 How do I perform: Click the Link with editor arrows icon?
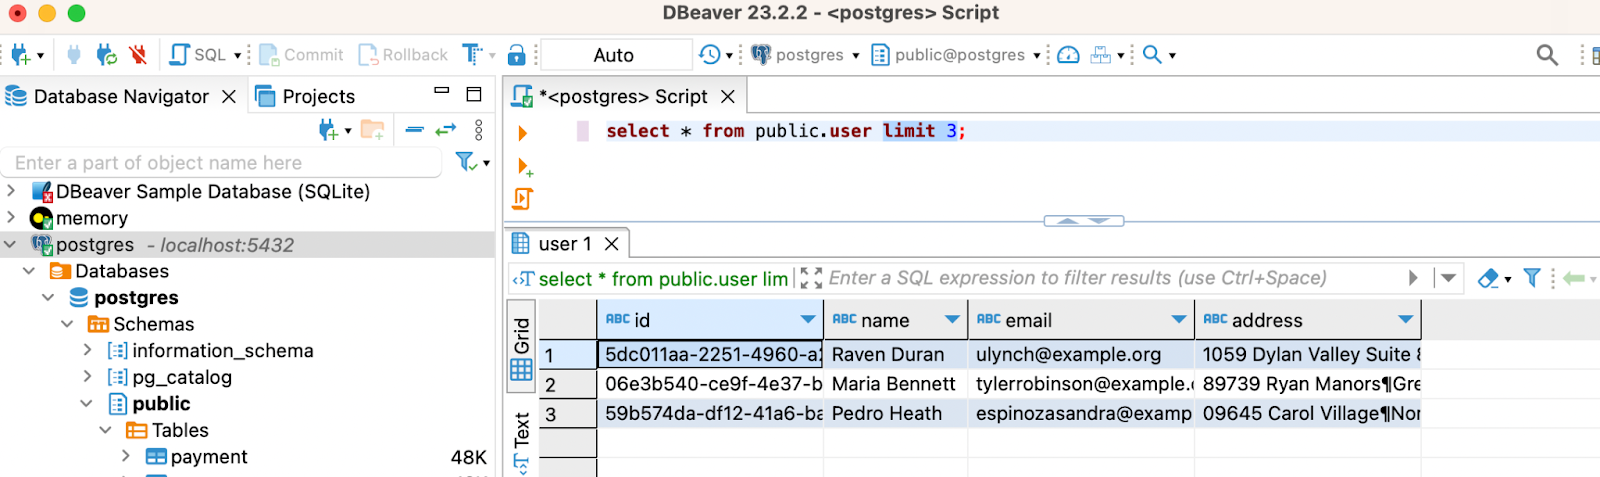click(x=446, y=129)
